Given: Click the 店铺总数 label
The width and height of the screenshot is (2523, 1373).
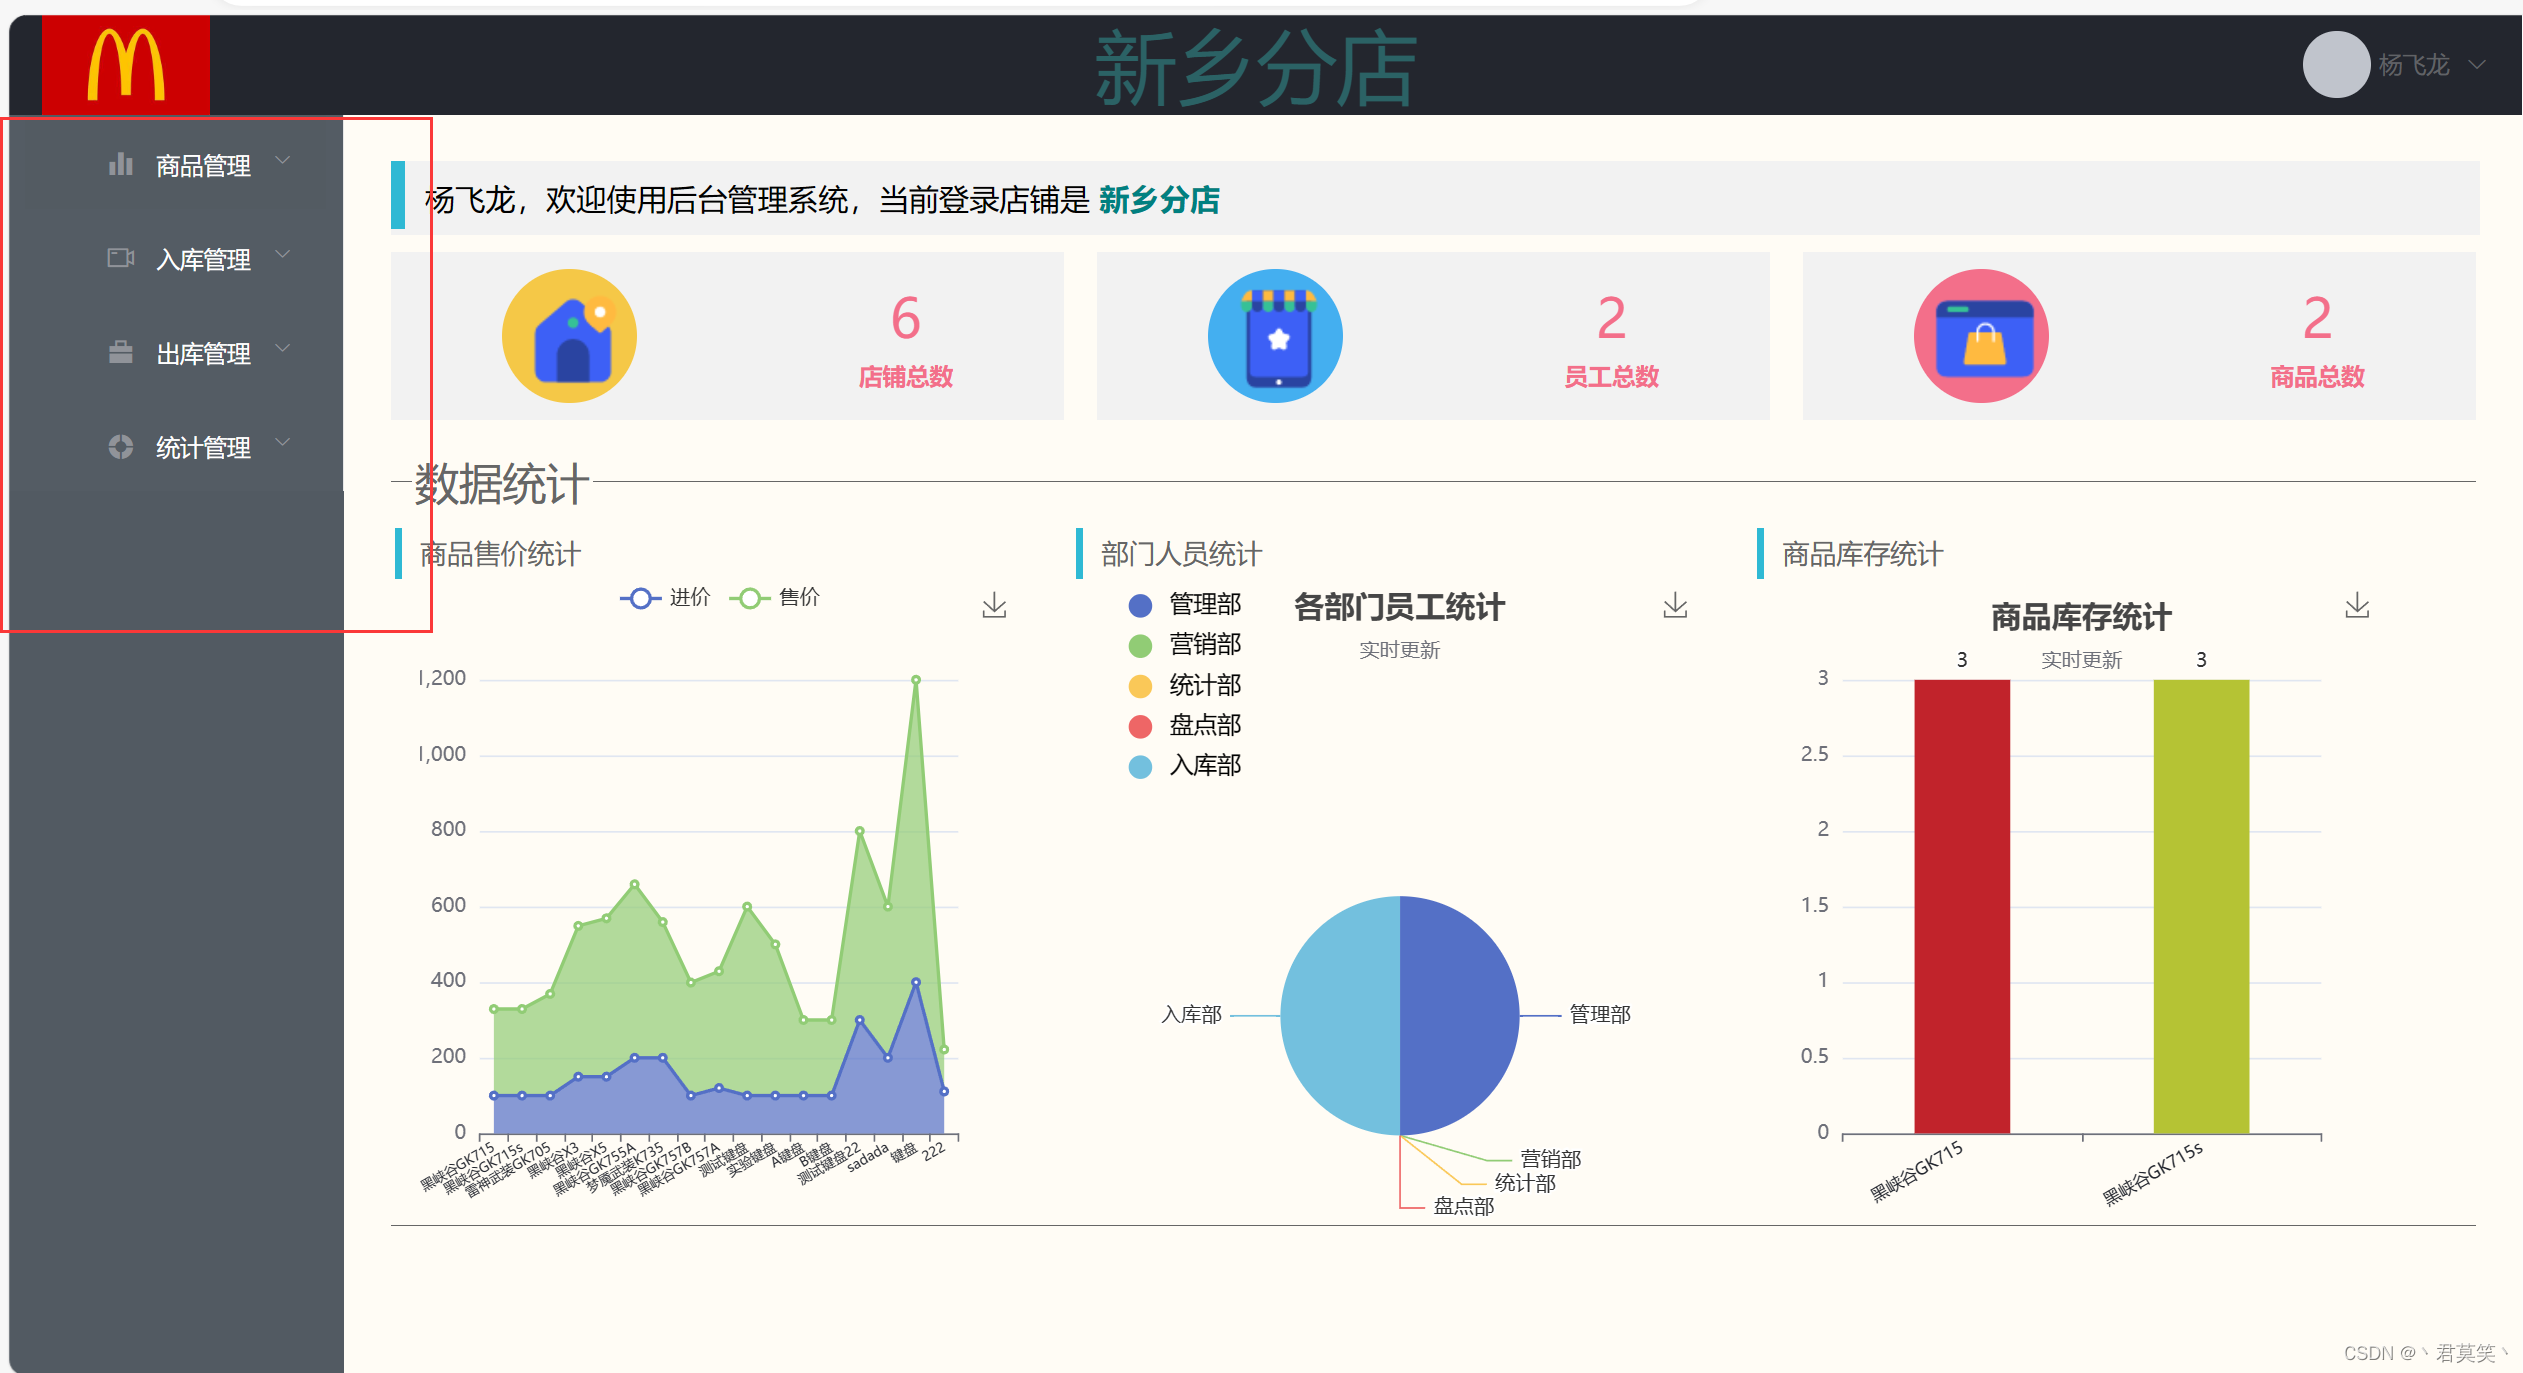Looking at the screenshot, I should (x=905, y=377).
